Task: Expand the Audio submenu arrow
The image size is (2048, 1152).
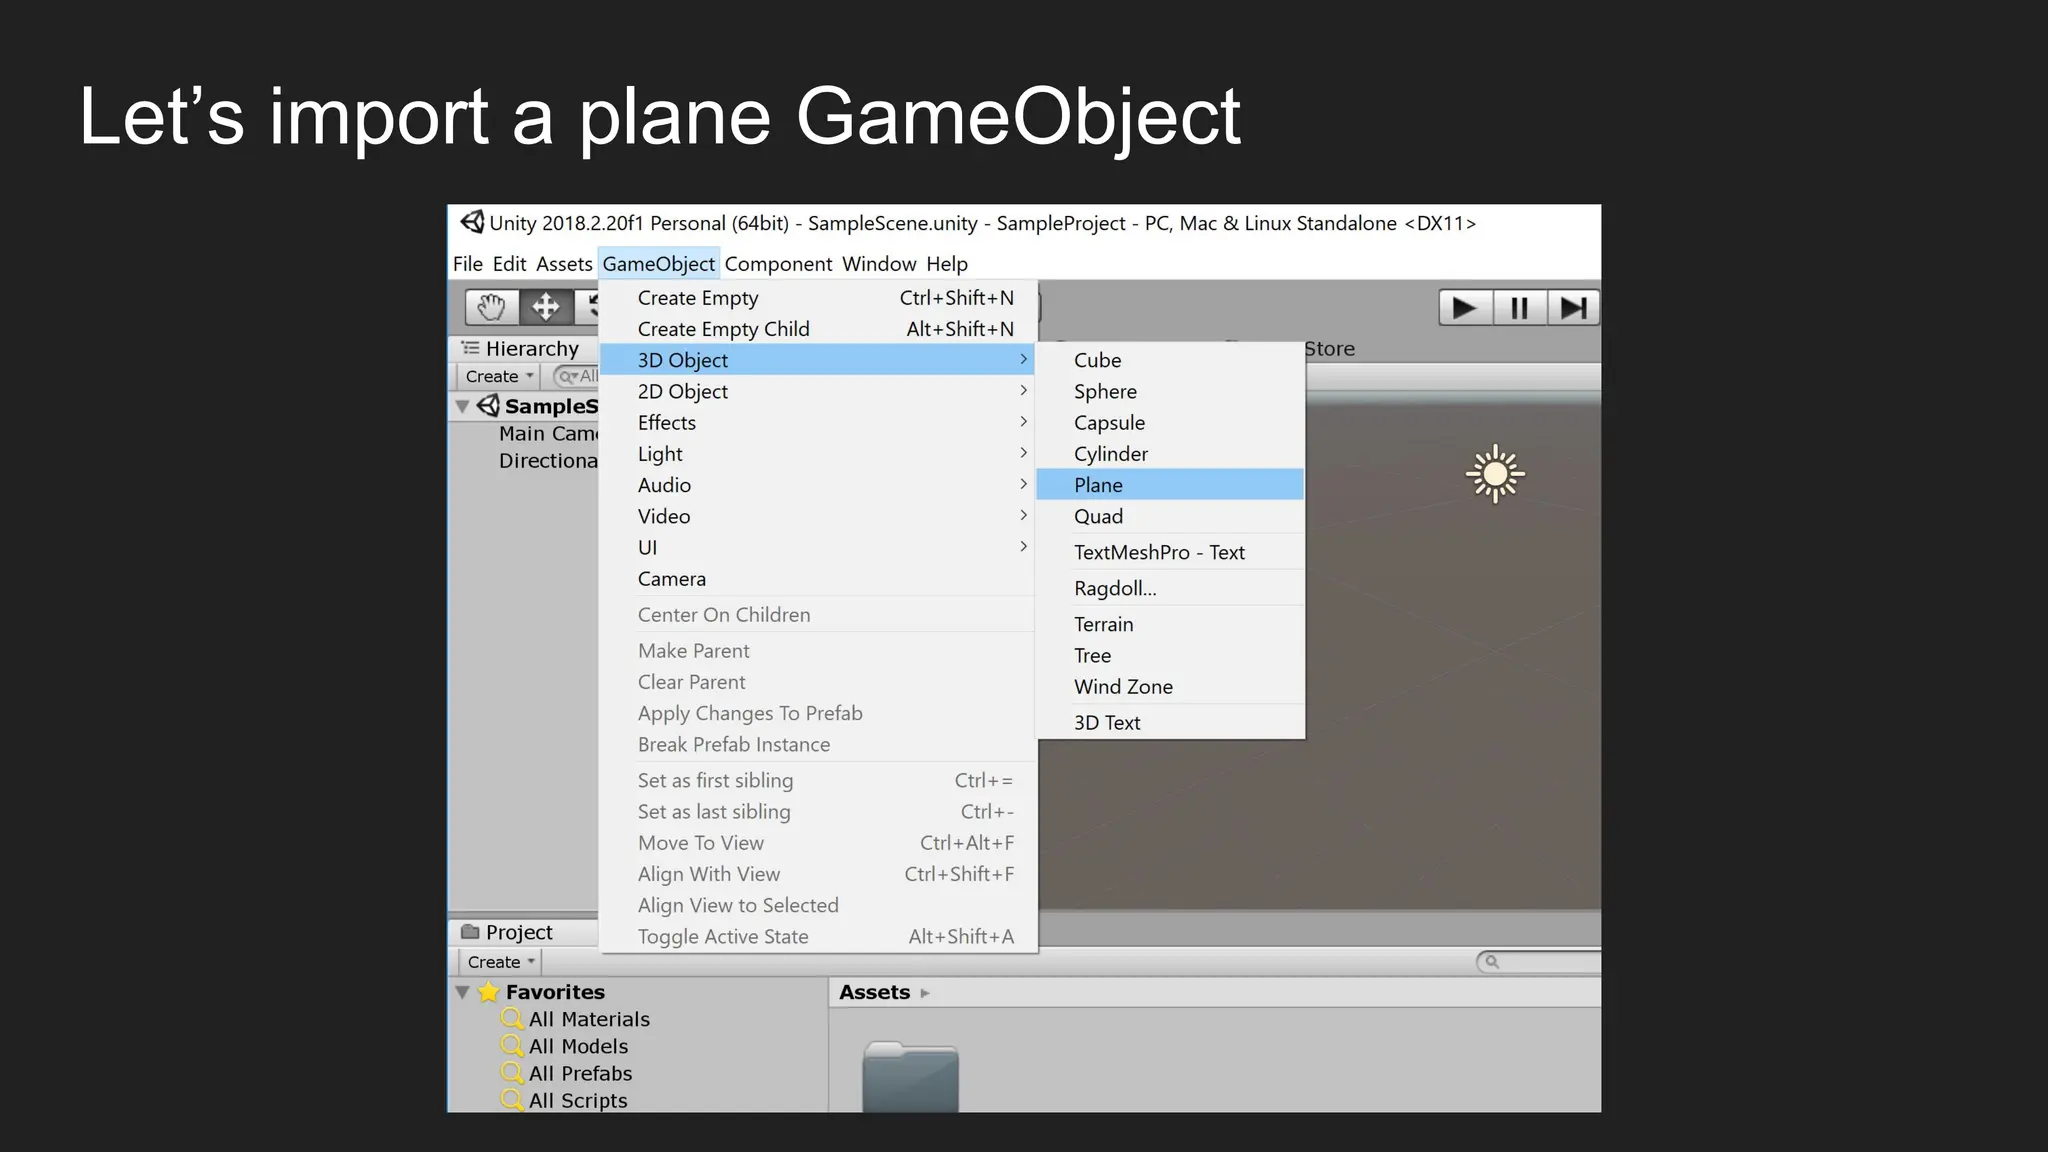Action: click(1023, 484)
